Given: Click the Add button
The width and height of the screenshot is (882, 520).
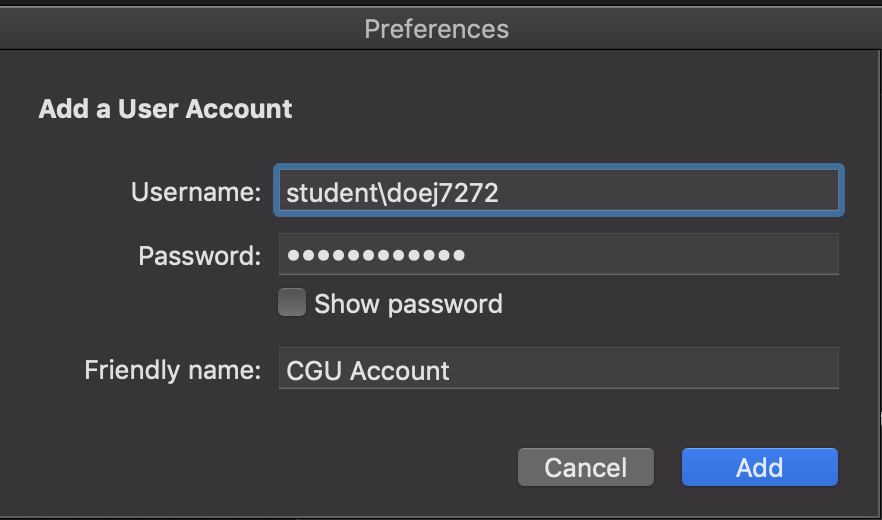Looking at the screenshot, I should point(759,467).
